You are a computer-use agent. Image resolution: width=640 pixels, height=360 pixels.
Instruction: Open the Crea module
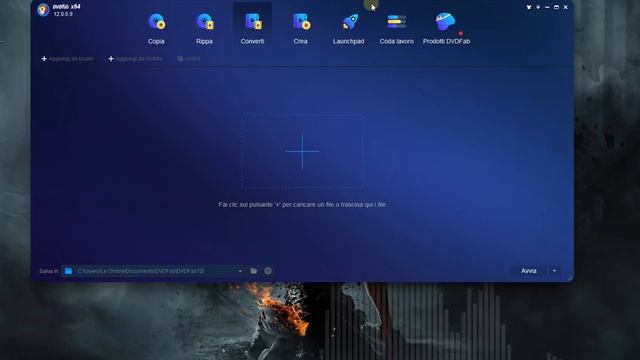(x=300, y=28)
